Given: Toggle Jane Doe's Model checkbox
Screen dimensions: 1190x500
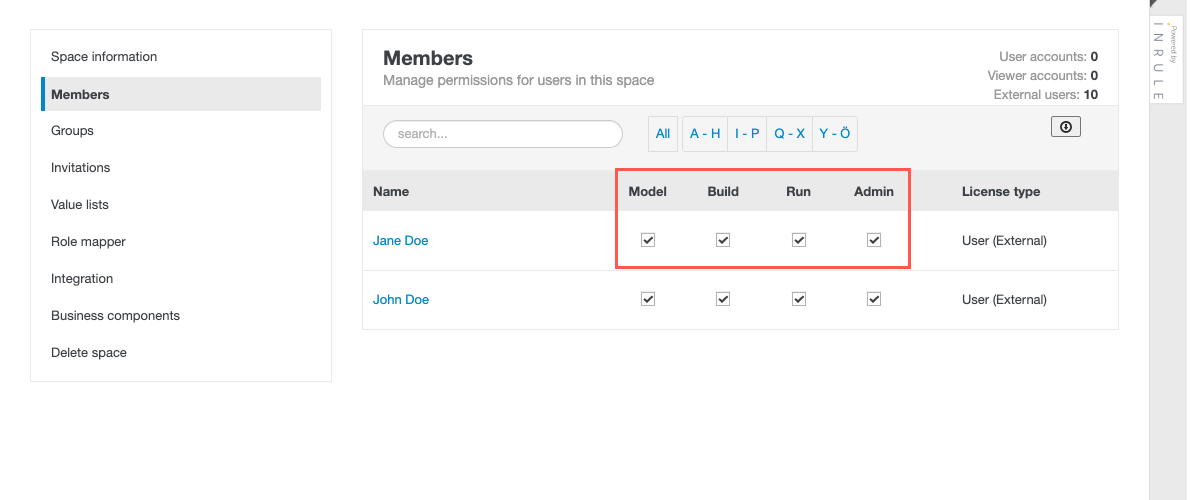Looking at the screenshot, I should pyautogui.click(x=648, y=240).
